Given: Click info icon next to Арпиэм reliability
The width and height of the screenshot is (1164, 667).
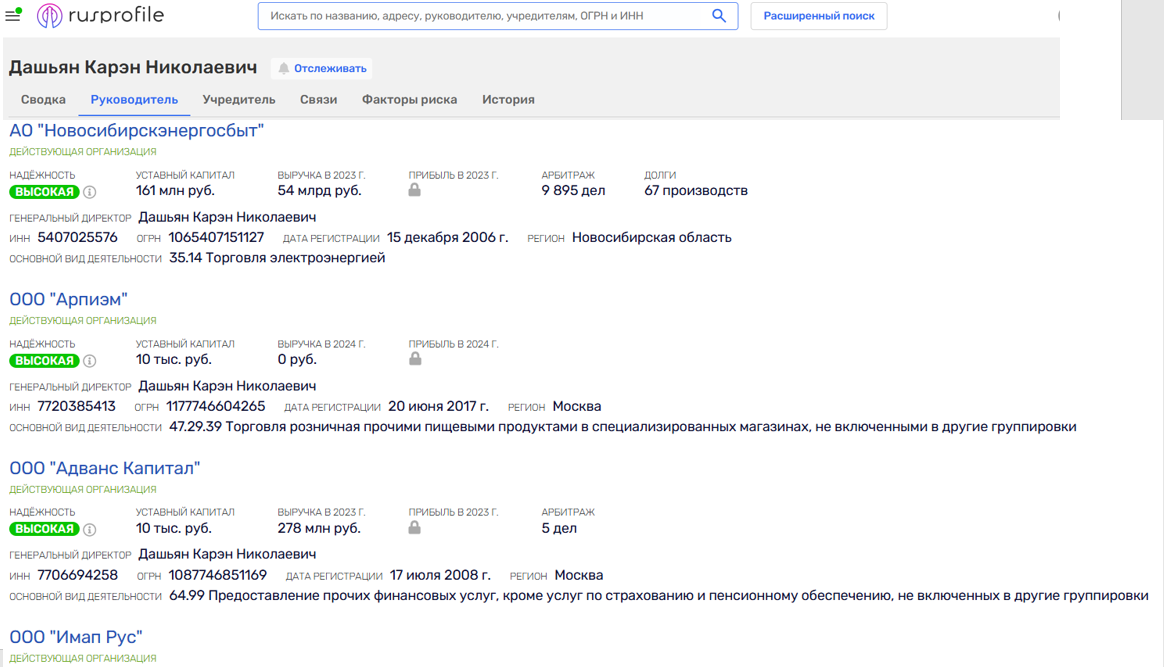Looking at the screenshot, I should pos(90,361).
